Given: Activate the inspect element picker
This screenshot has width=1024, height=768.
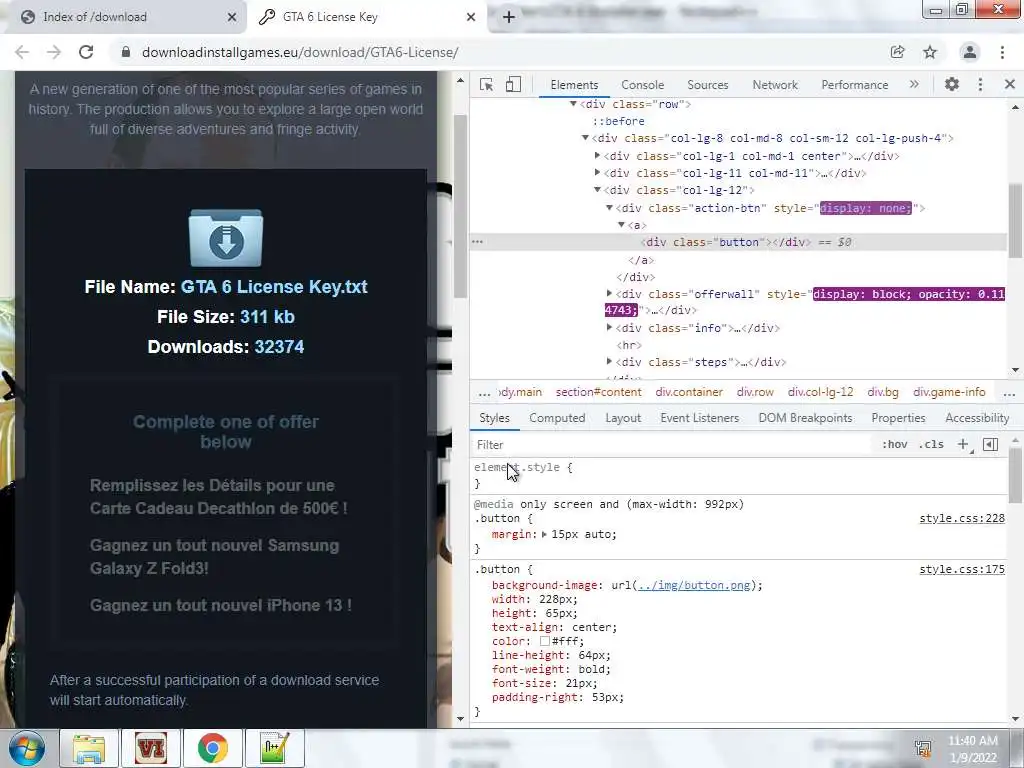Looking at the screenshot, I should click(x=486, y=84).
